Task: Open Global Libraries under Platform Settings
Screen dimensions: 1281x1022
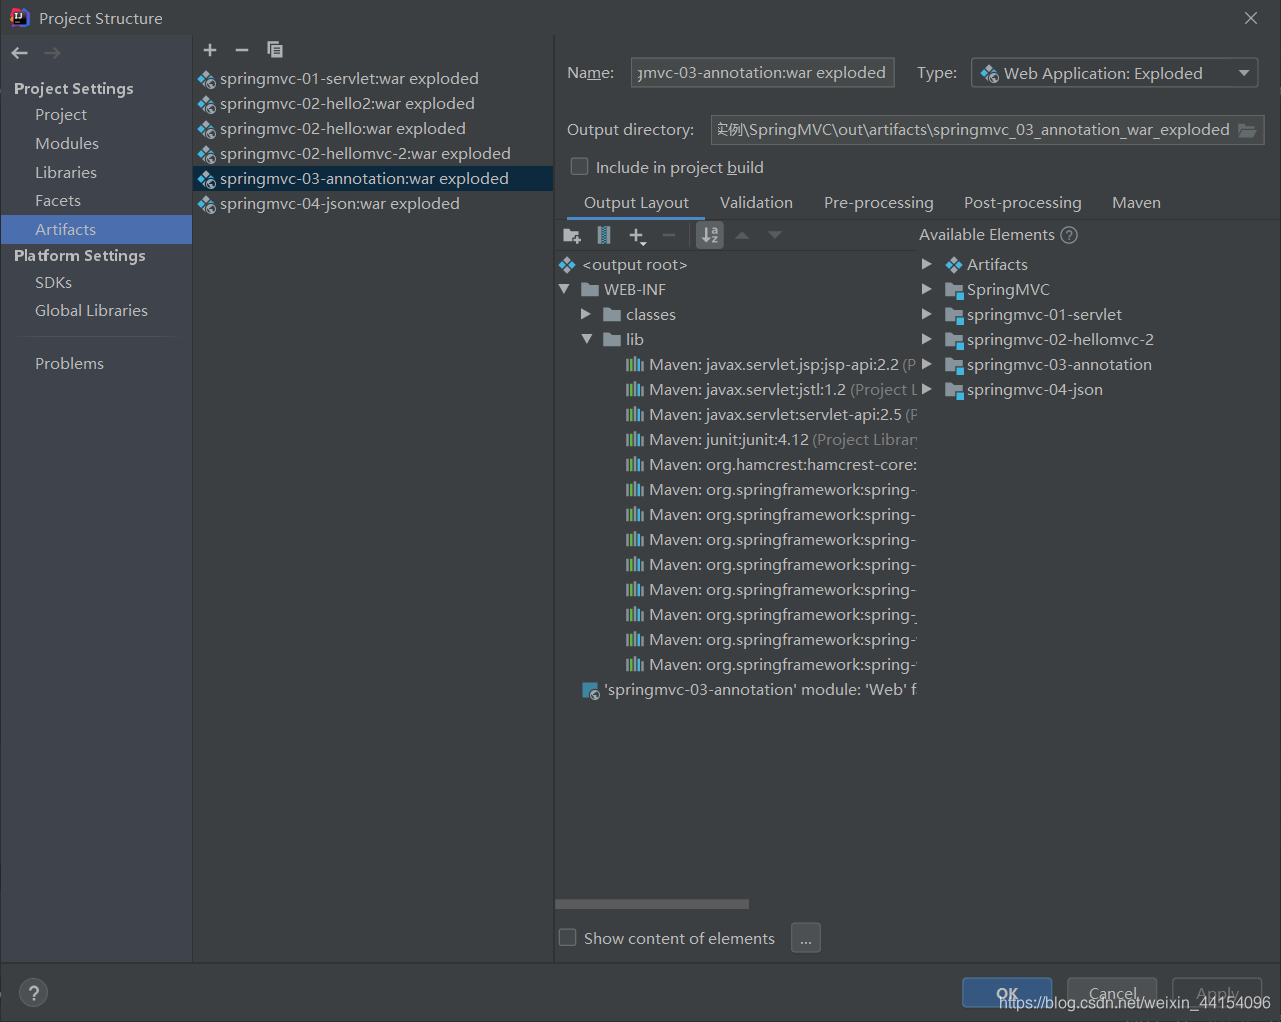Action: pos(91,311)
